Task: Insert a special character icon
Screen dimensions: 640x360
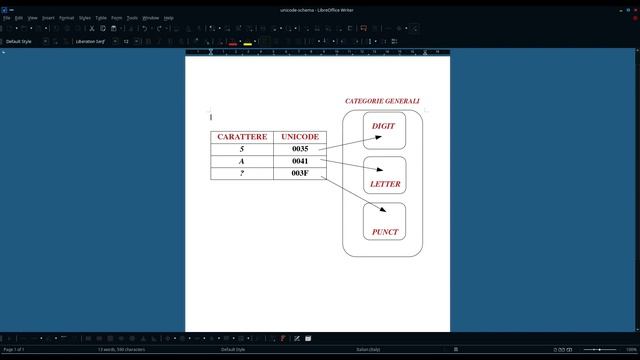Action: [289, 28]
